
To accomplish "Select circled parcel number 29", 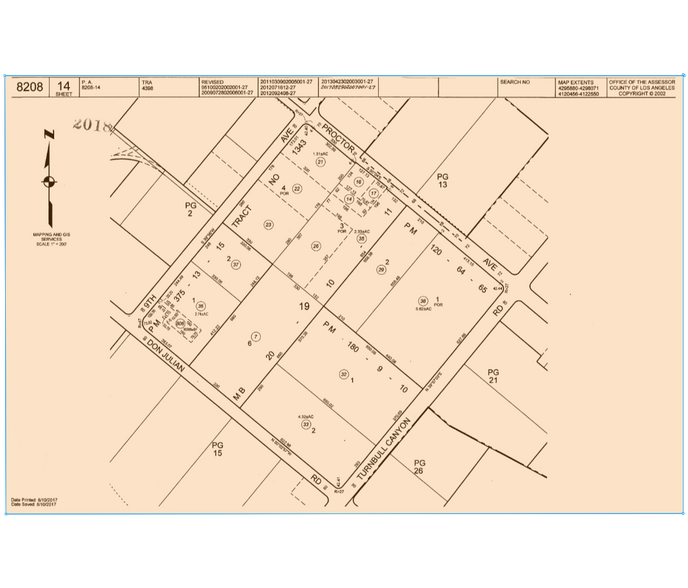I will [x=381, y=269].
